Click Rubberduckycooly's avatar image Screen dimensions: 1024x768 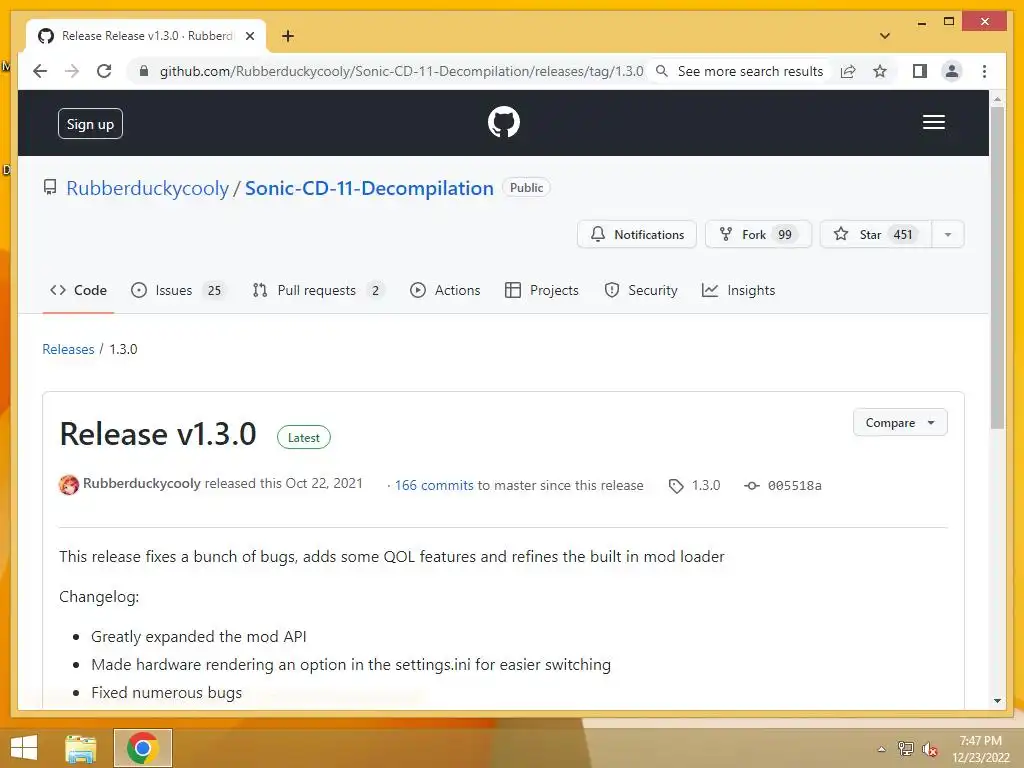tap(69, 485)
